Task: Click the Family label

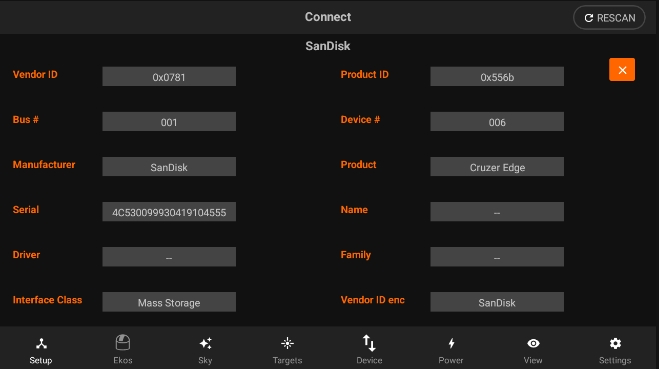Action: [x=356, y=255]
